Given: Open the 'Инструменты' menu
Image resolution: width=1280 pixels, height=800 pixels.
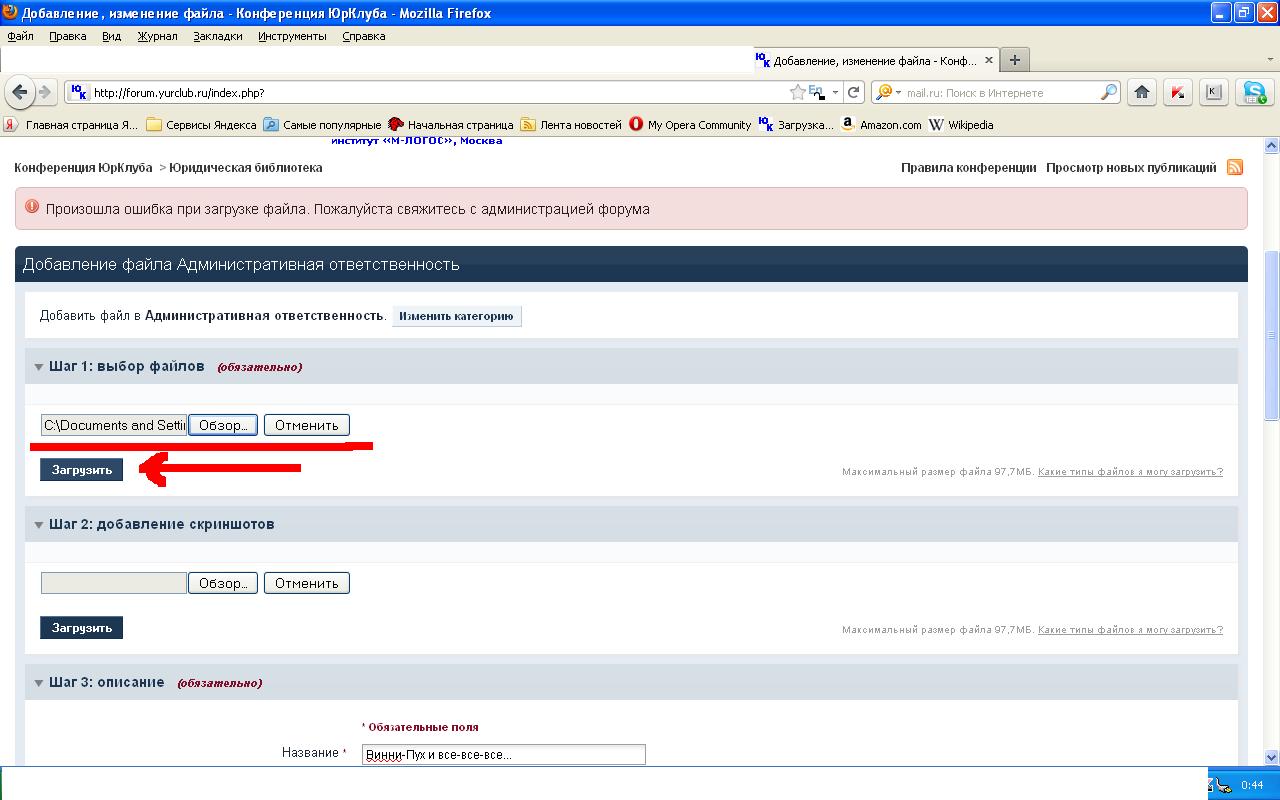Looking at the screenshot, I should 292,36.
